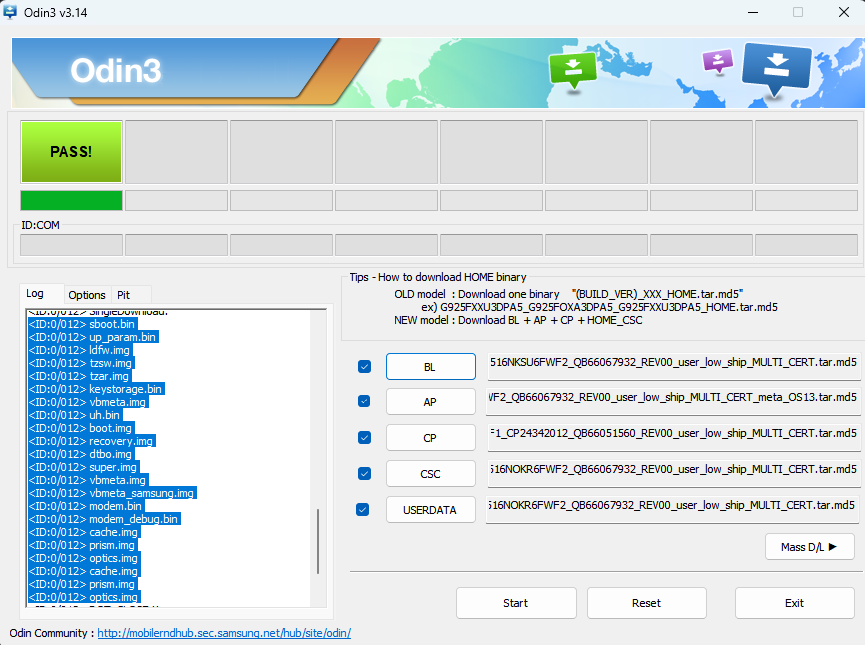This screenshot has height=645, width=865.
Task: Open the Pit tab
Action: [124, 295]
